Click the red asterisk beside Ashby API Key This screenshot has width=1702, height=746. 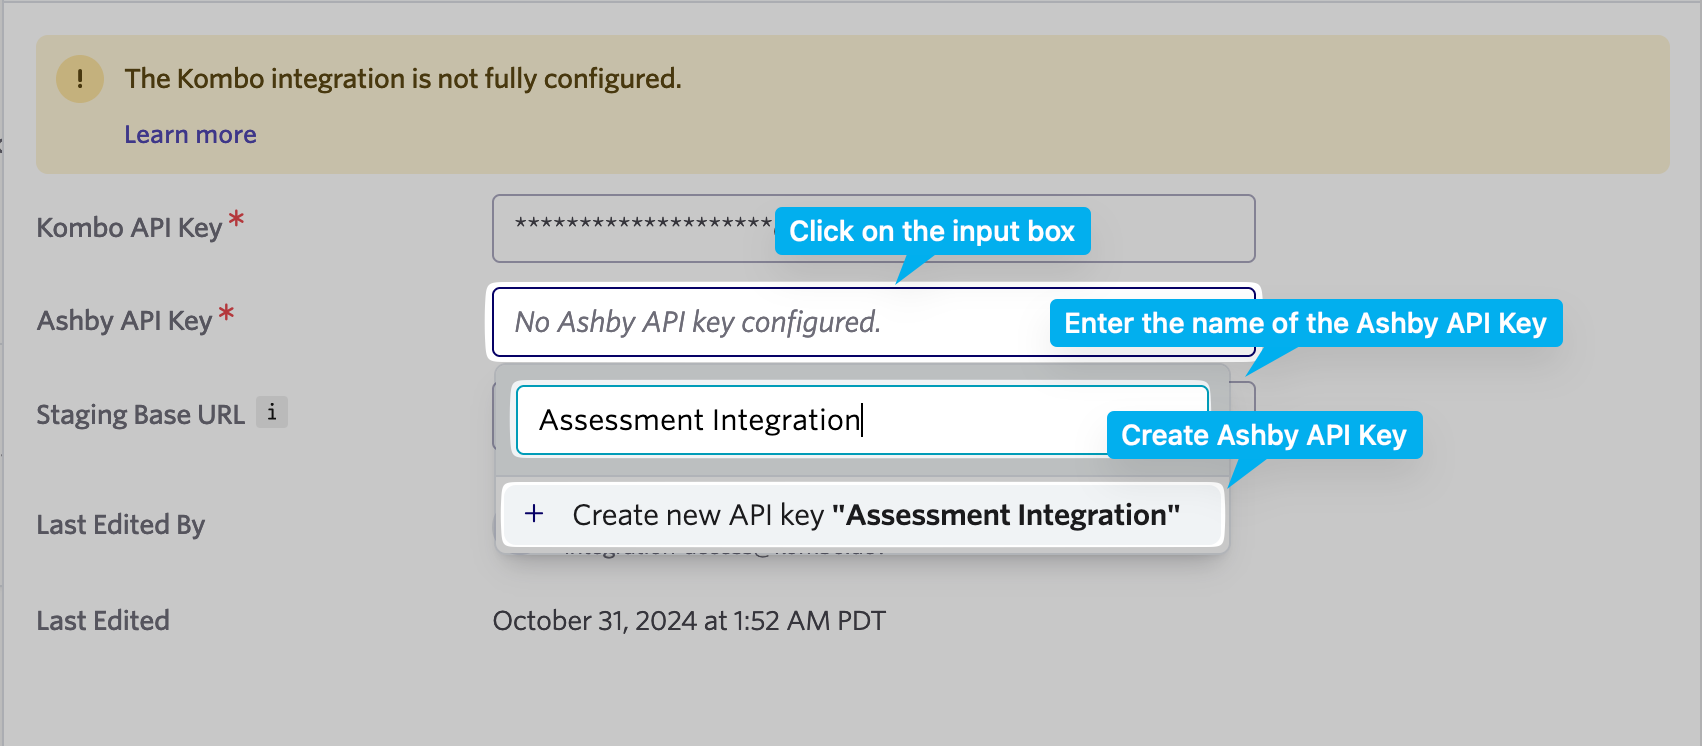227,314
